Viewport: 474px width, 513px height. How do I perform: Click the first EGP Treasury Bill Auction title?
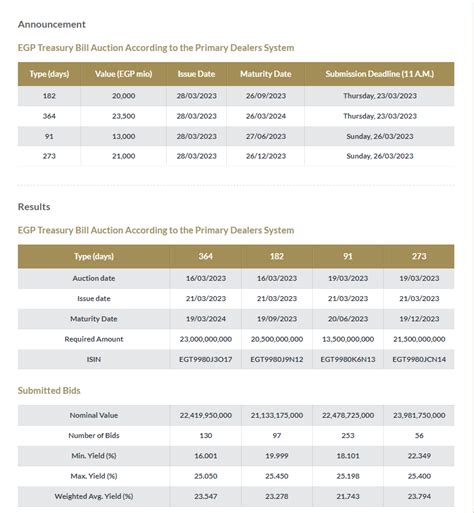(156, 48)
